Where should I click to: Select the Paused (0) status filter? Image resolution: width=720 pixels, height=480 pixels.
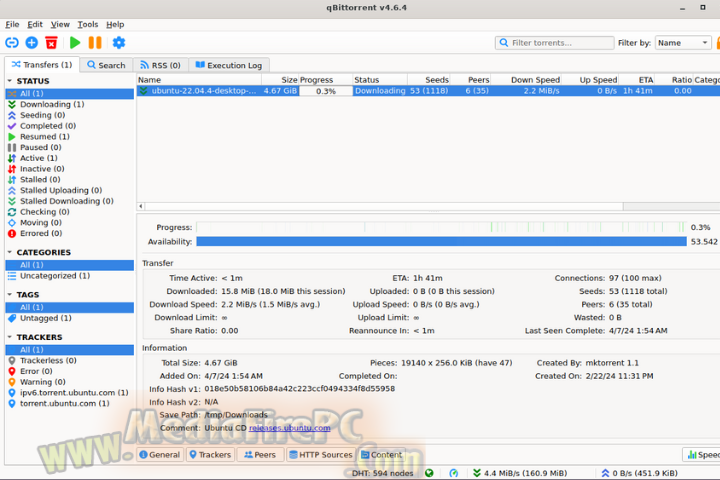(70, 147)
